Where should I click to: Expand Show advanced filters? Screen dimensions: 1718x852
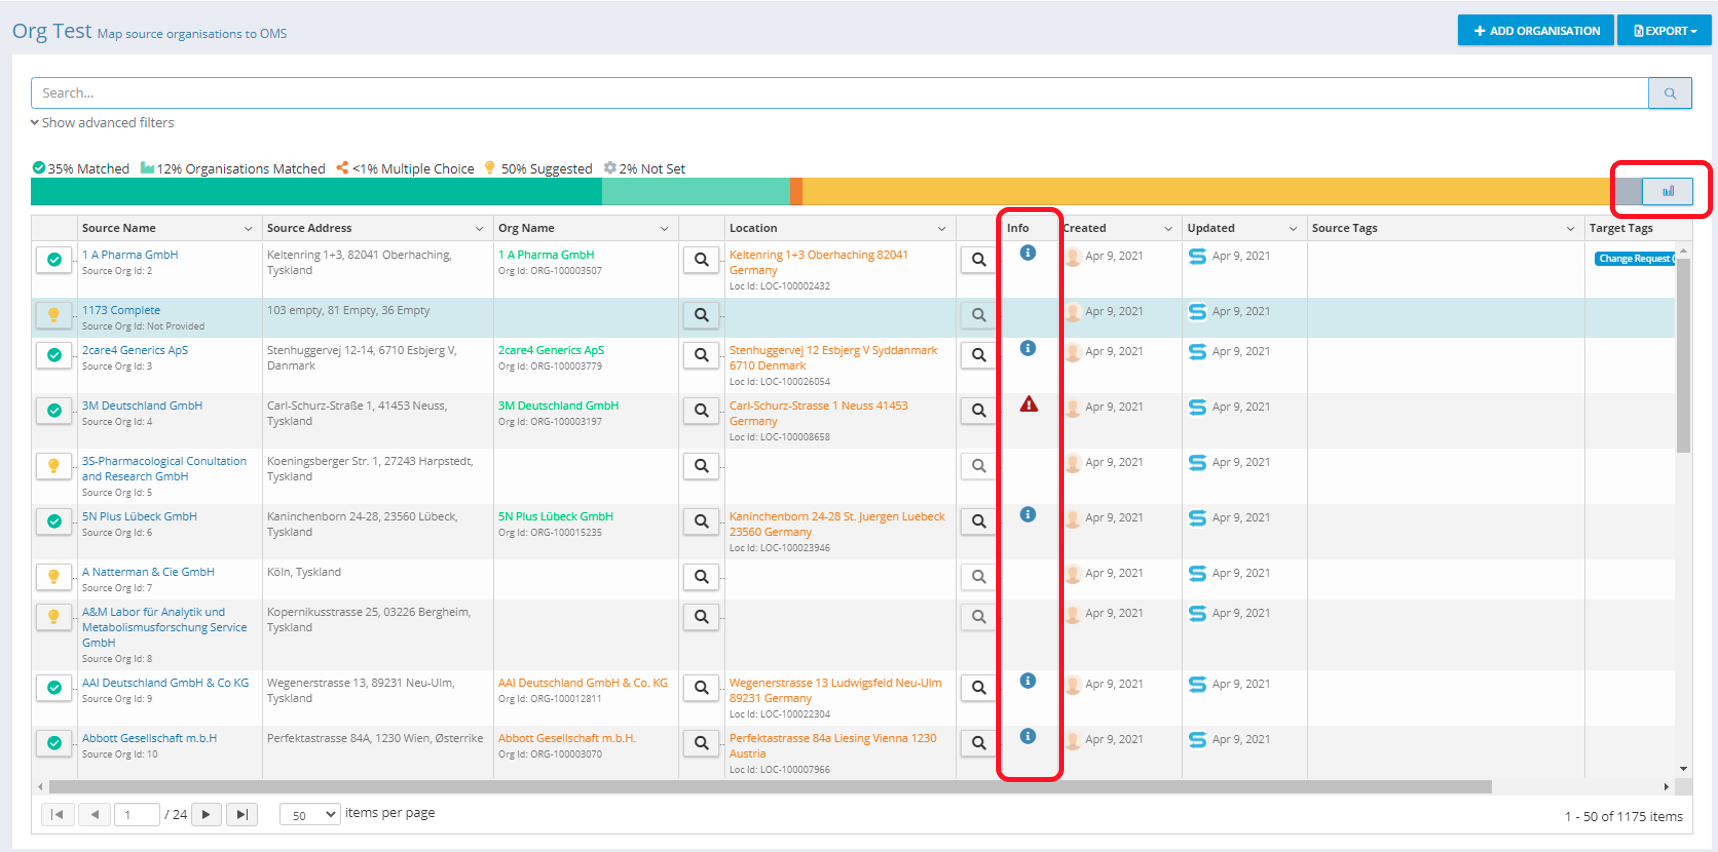[x=102, y=123]
